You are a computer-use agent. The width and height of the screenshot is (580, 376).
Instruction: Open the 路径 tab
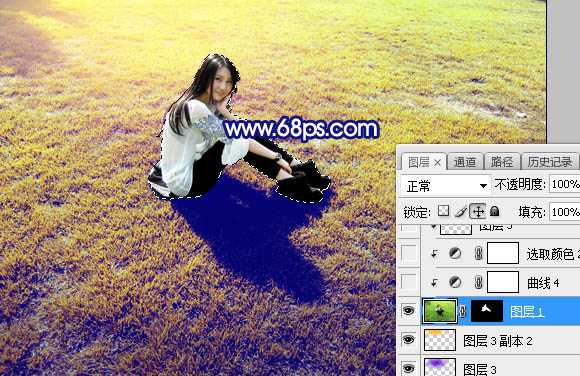pyautogui.click(x=502, y=162)
